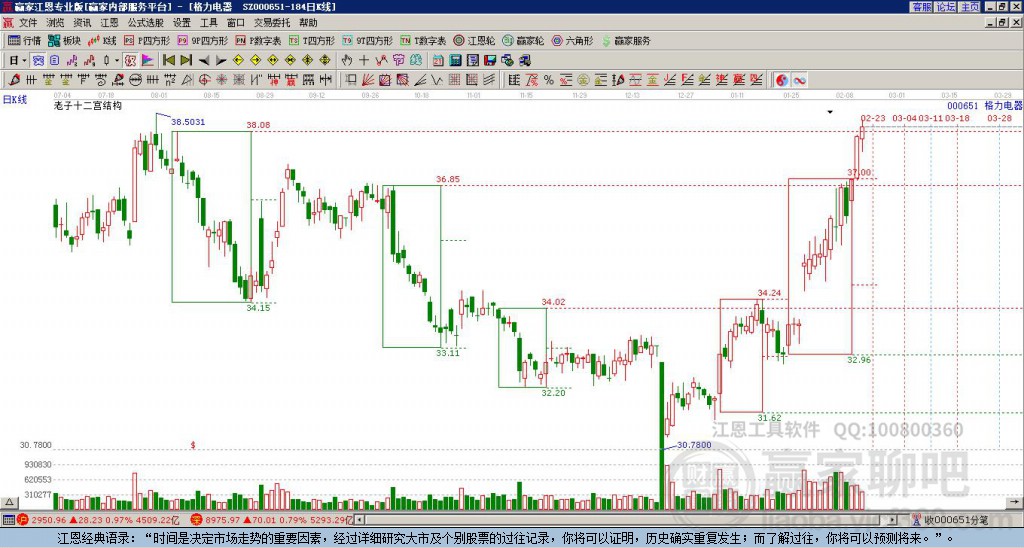Screen dimensions: 1024x548
Task: Select the red pen drawing tool
Action: coord(14,80)
